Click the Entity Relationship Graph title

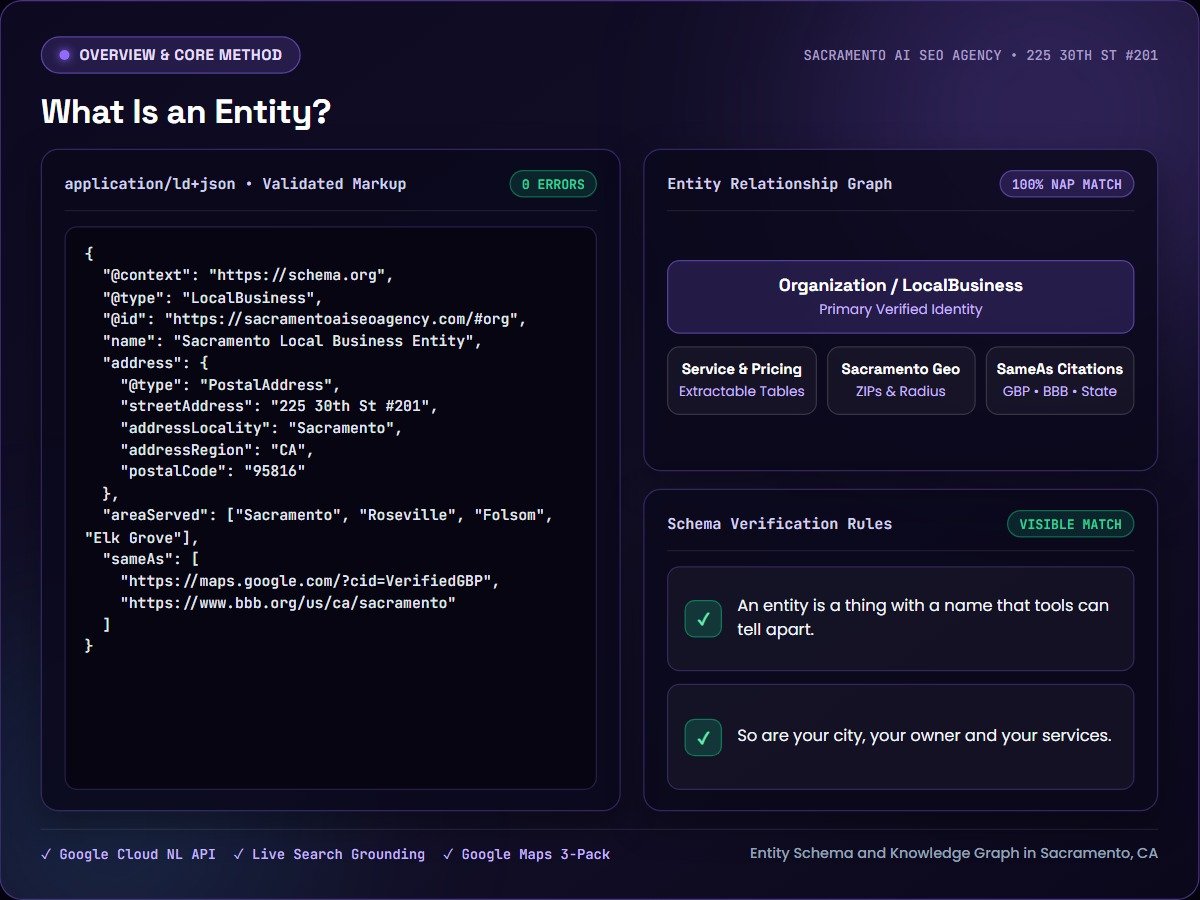(780, 184)
